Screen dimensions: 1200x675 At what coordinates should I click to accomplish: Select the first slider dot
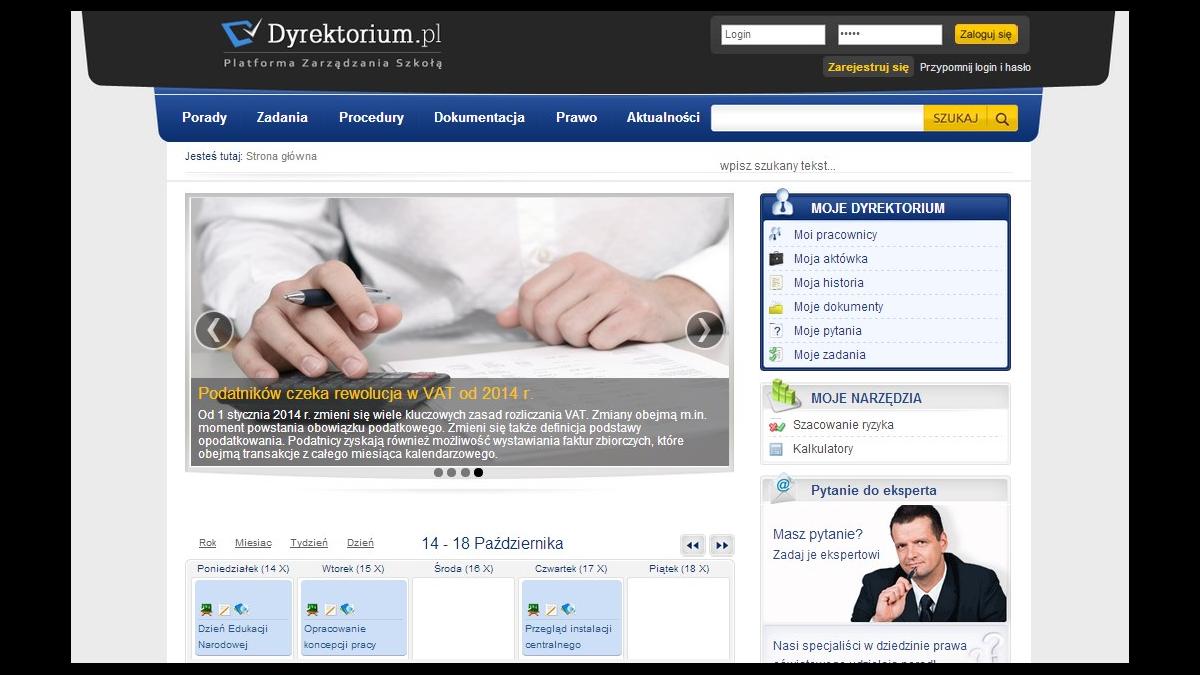[x=438, y=473]
